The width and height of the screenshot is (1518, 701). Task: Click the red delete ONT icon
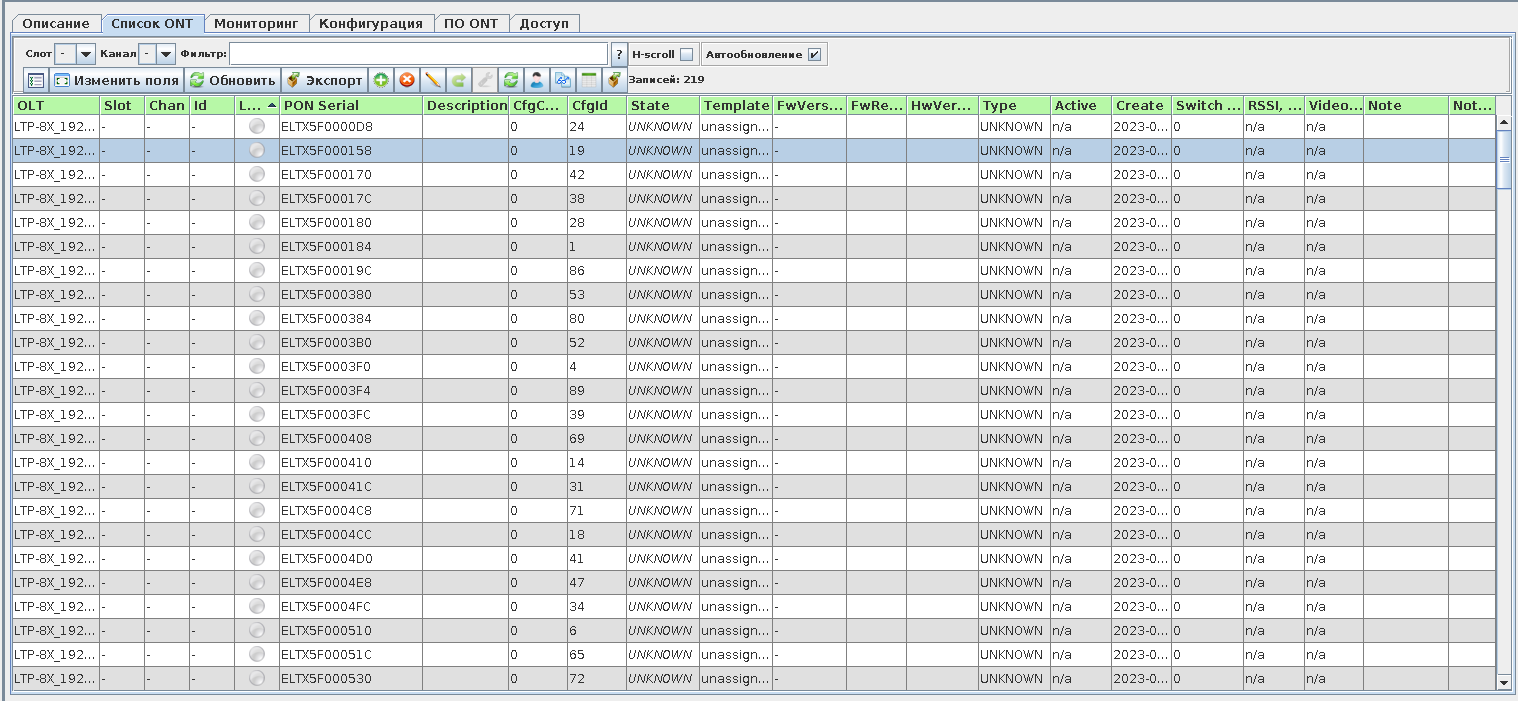coord(407,80)
